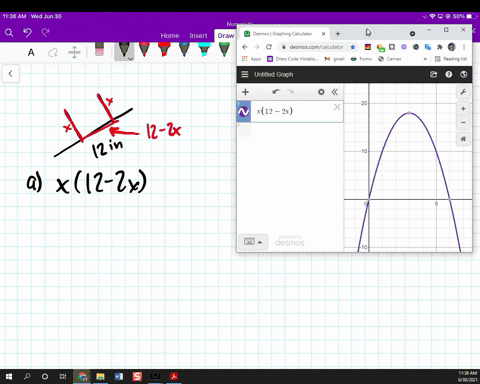The image size is (480, 384).
Task: Zoom in on the Desmos graph
Action: [x=463, y=109]
